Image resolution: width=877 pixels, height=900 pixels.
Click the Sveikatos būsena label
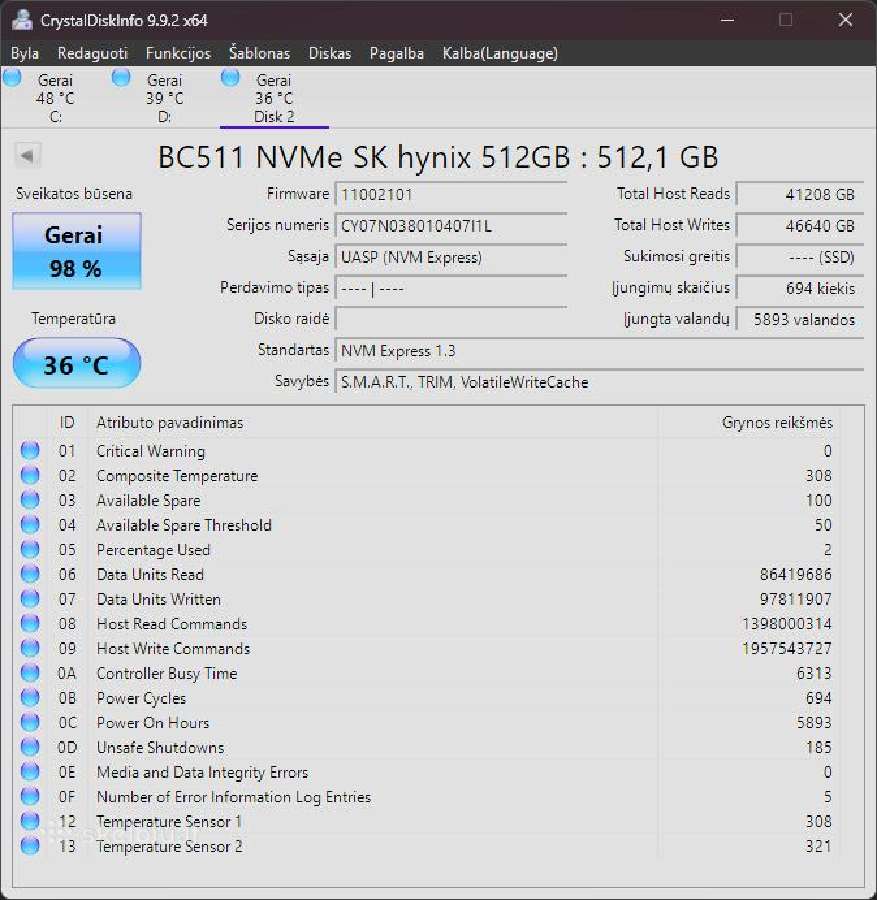coord(73,193)
